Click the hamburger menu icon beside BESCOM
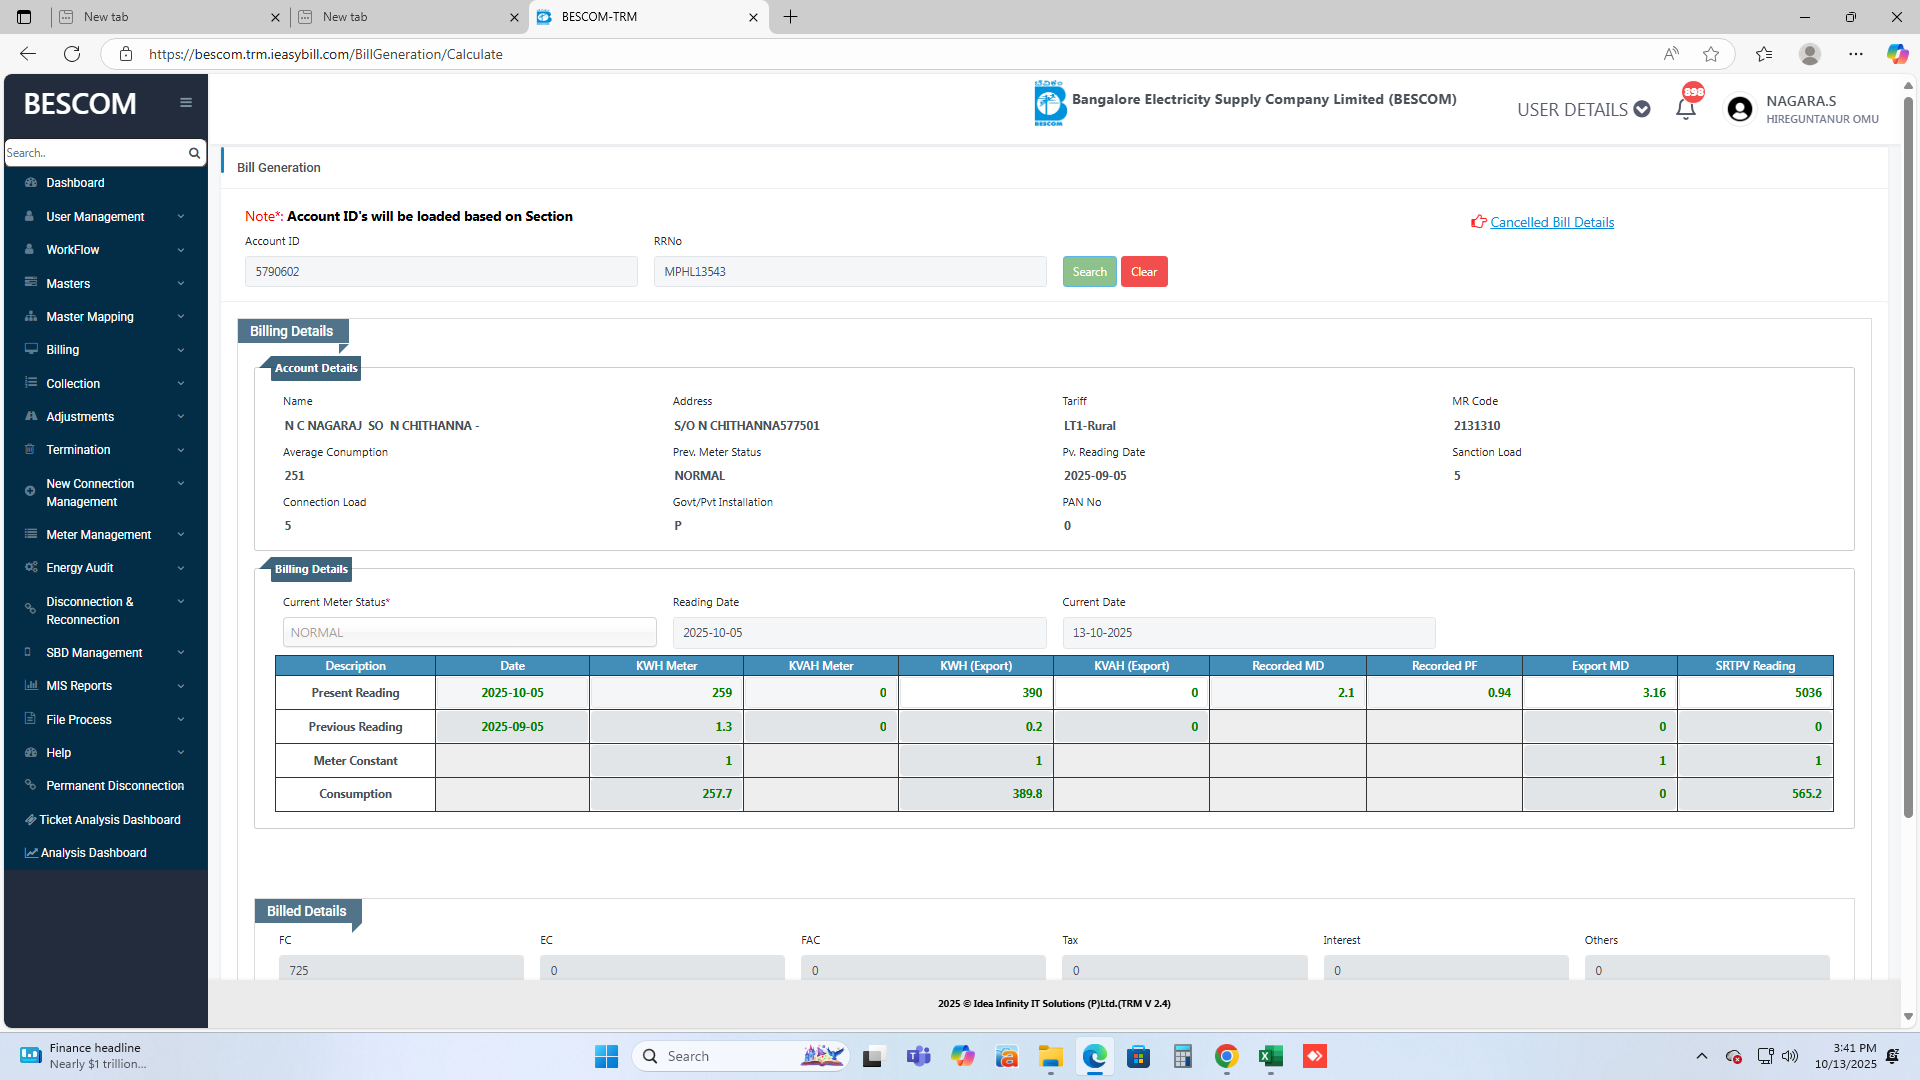1920x1080 pixels. pos(186,103)
